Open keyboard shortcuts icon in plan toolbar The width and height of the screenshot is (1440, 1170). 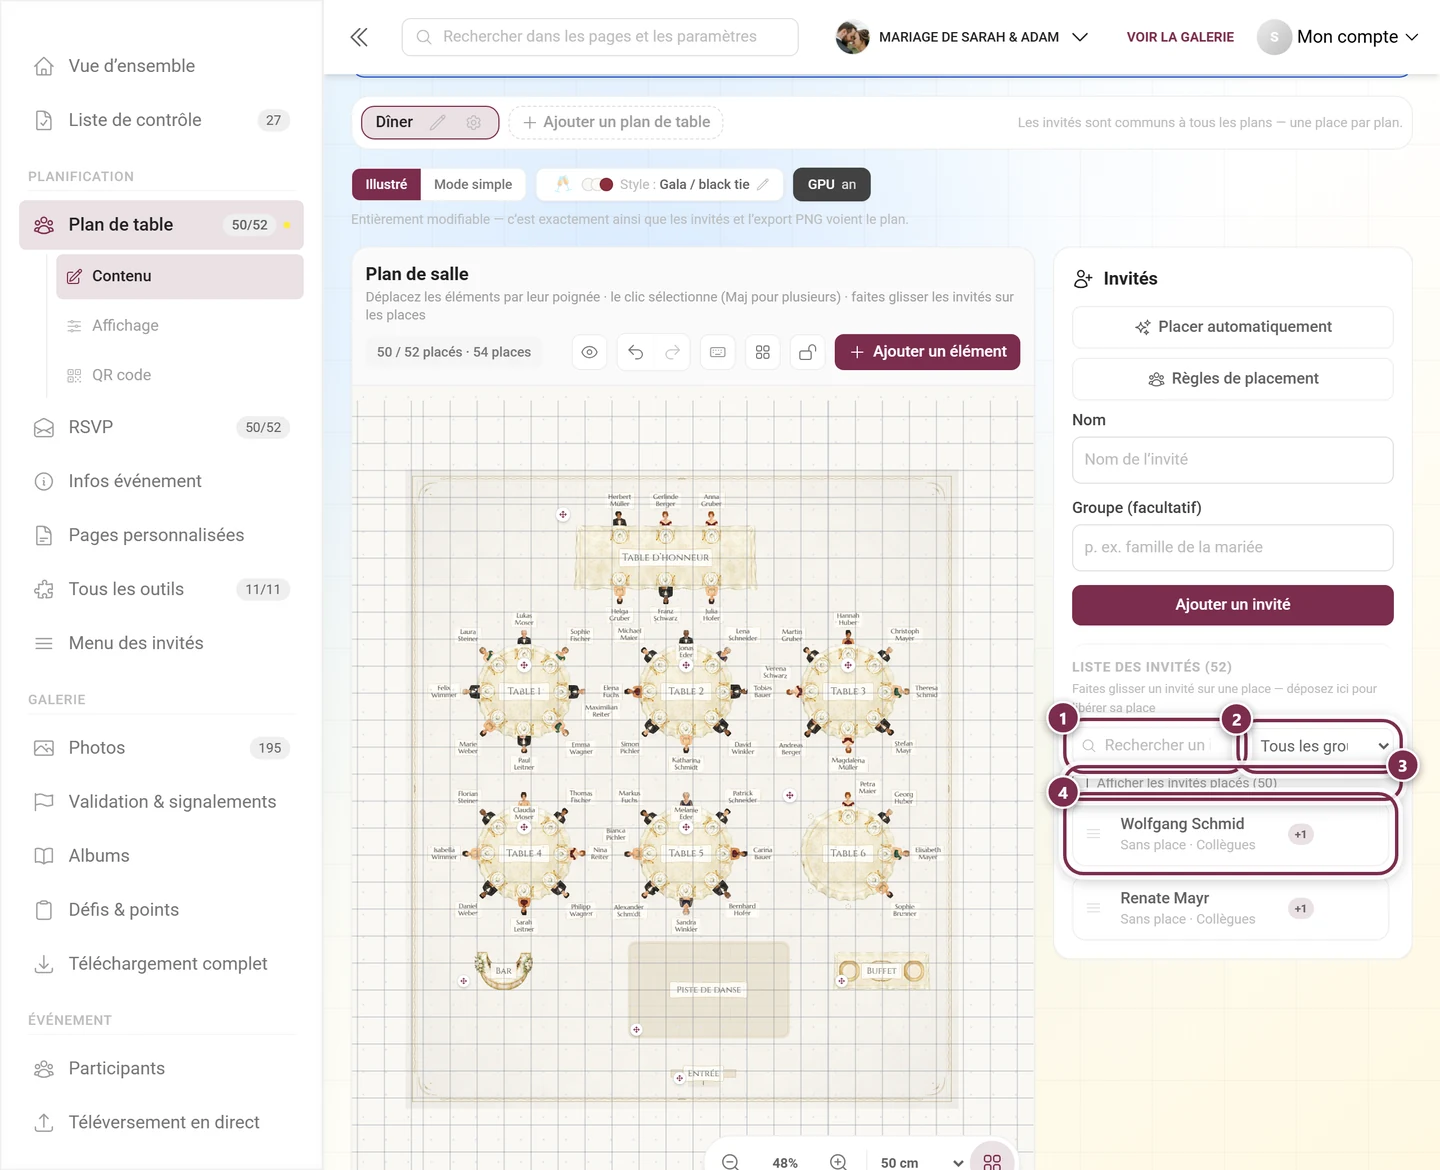[718, 352]
